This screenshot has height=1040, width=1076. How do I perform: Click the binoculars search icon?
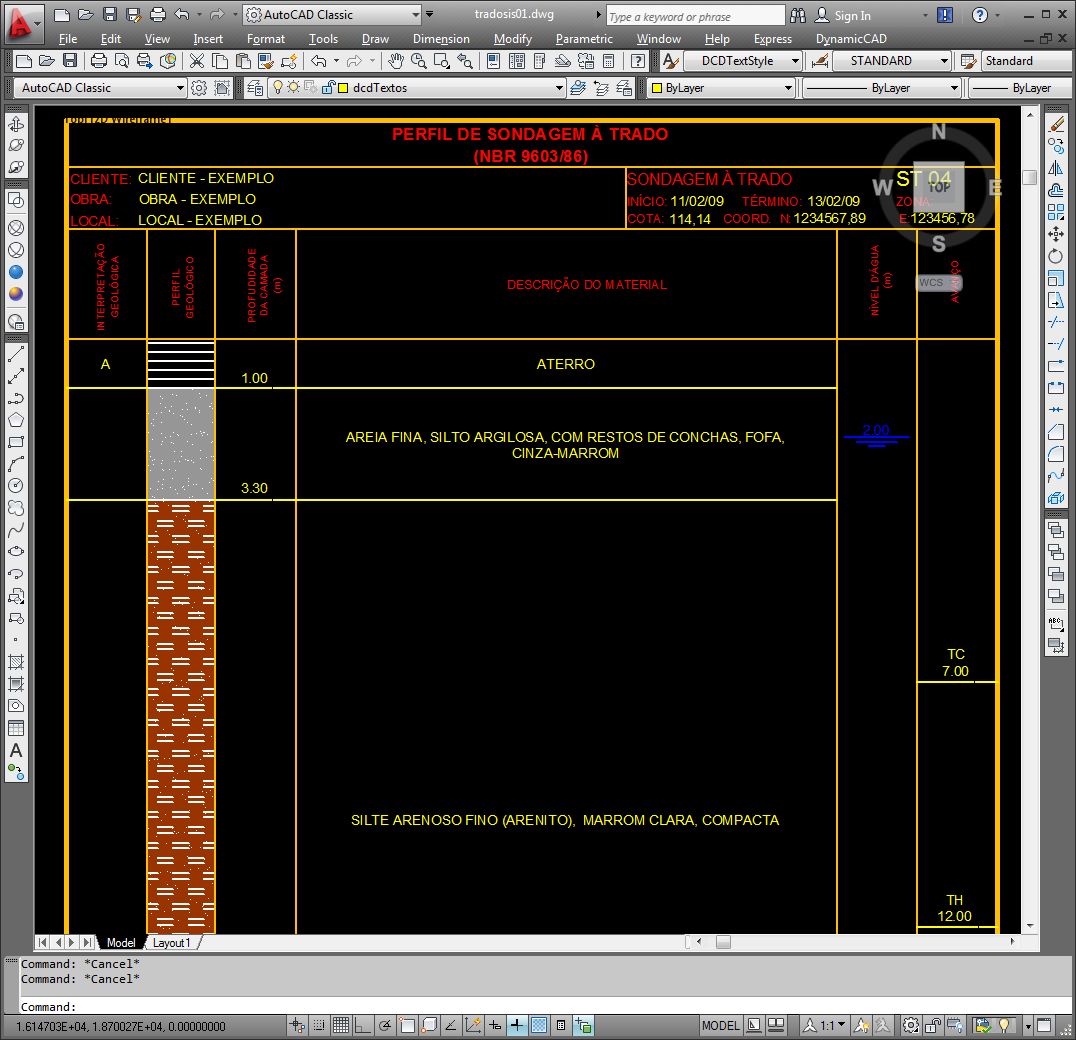[x=798, y=15]
